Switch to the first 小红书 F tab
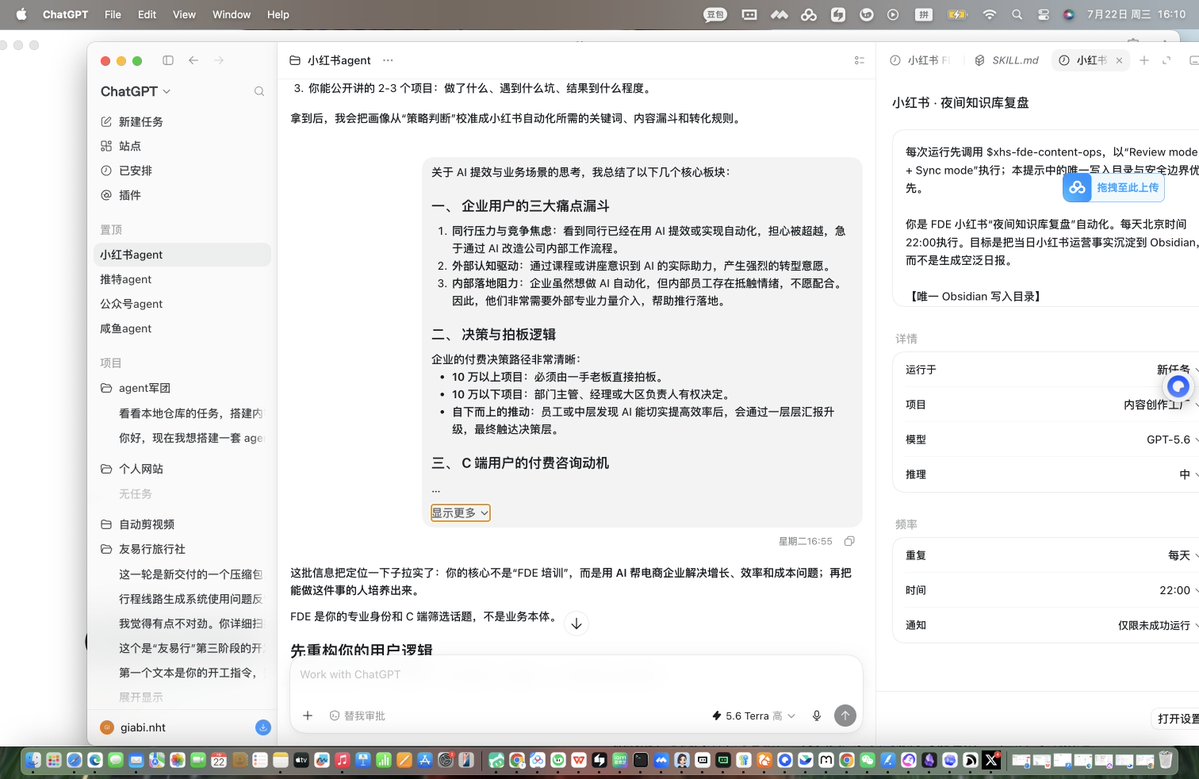Viewport: 1199px width, 779px height. pyautogui.click(x=921, y=60)
